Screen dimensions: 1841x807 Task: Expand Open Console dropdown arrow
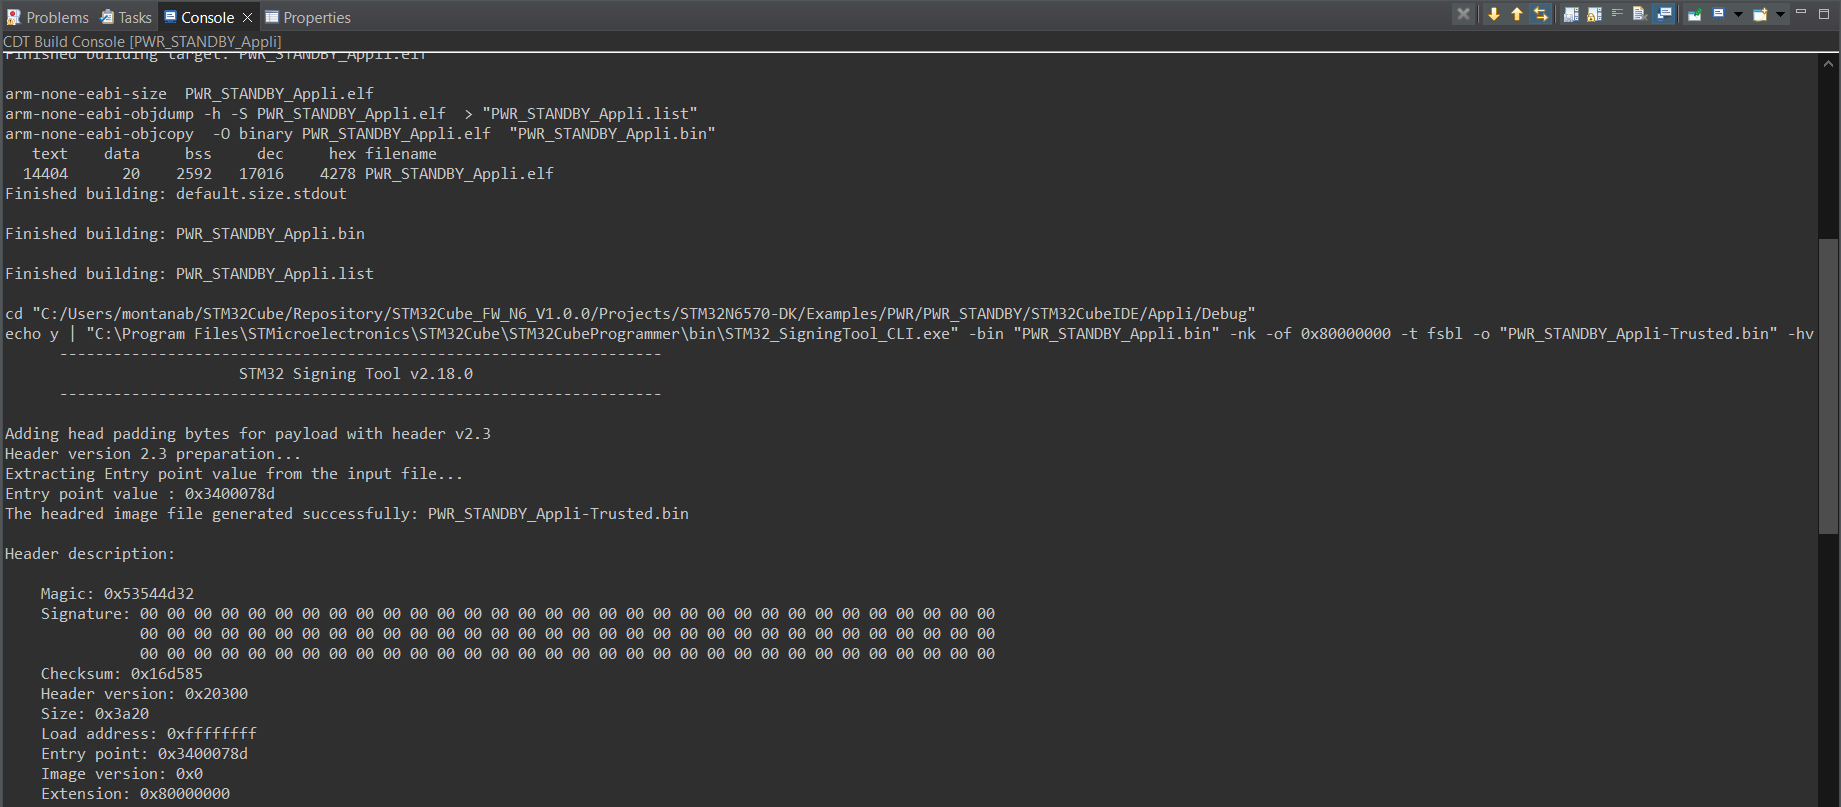click(1780, 14)
